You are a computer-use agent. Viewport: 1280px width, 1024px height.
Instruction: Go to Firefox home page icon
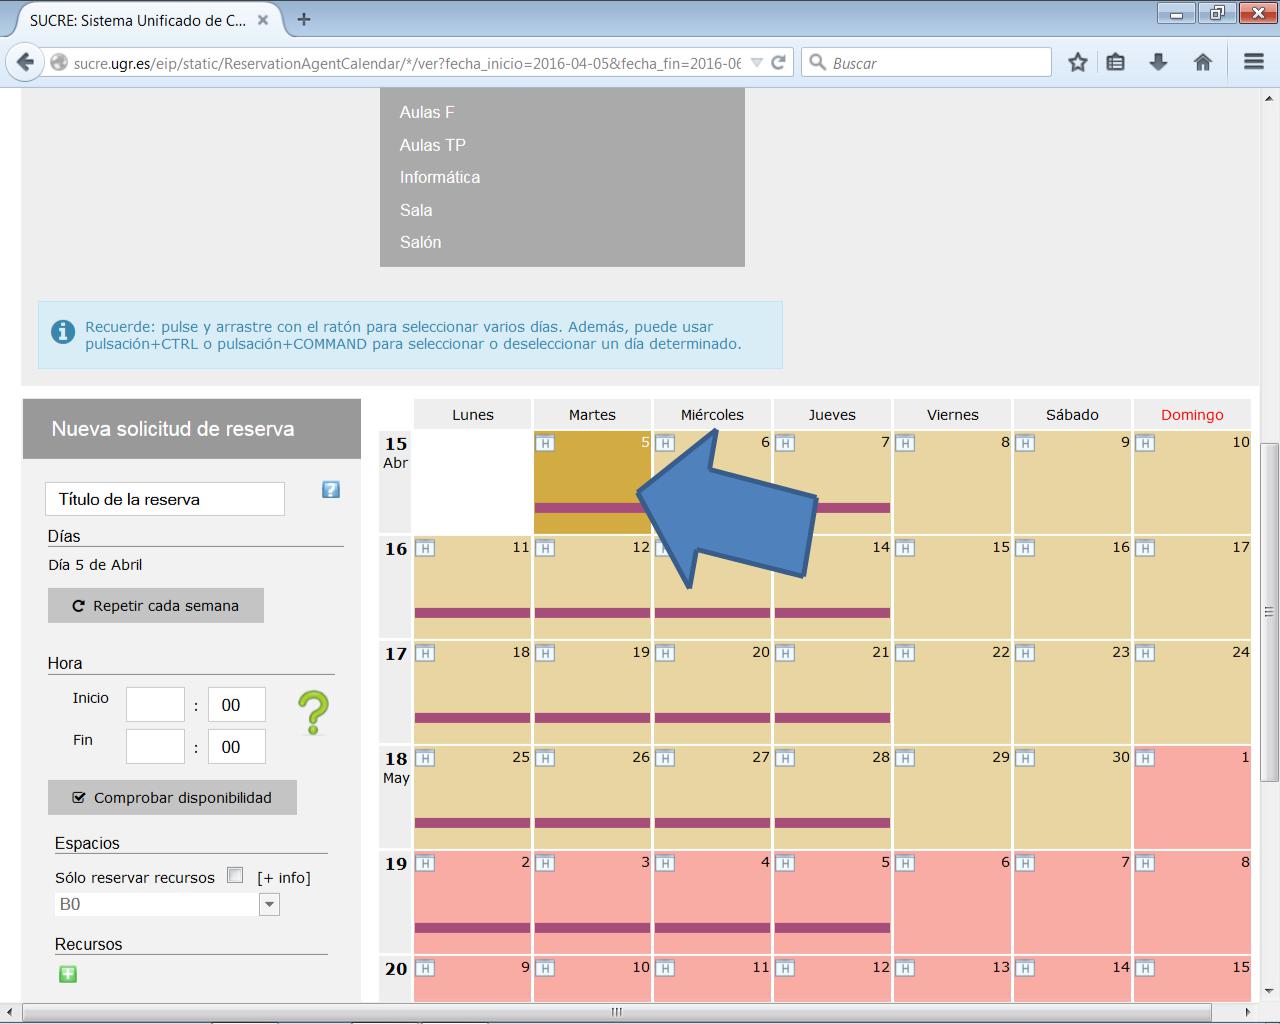point(1203,62)
